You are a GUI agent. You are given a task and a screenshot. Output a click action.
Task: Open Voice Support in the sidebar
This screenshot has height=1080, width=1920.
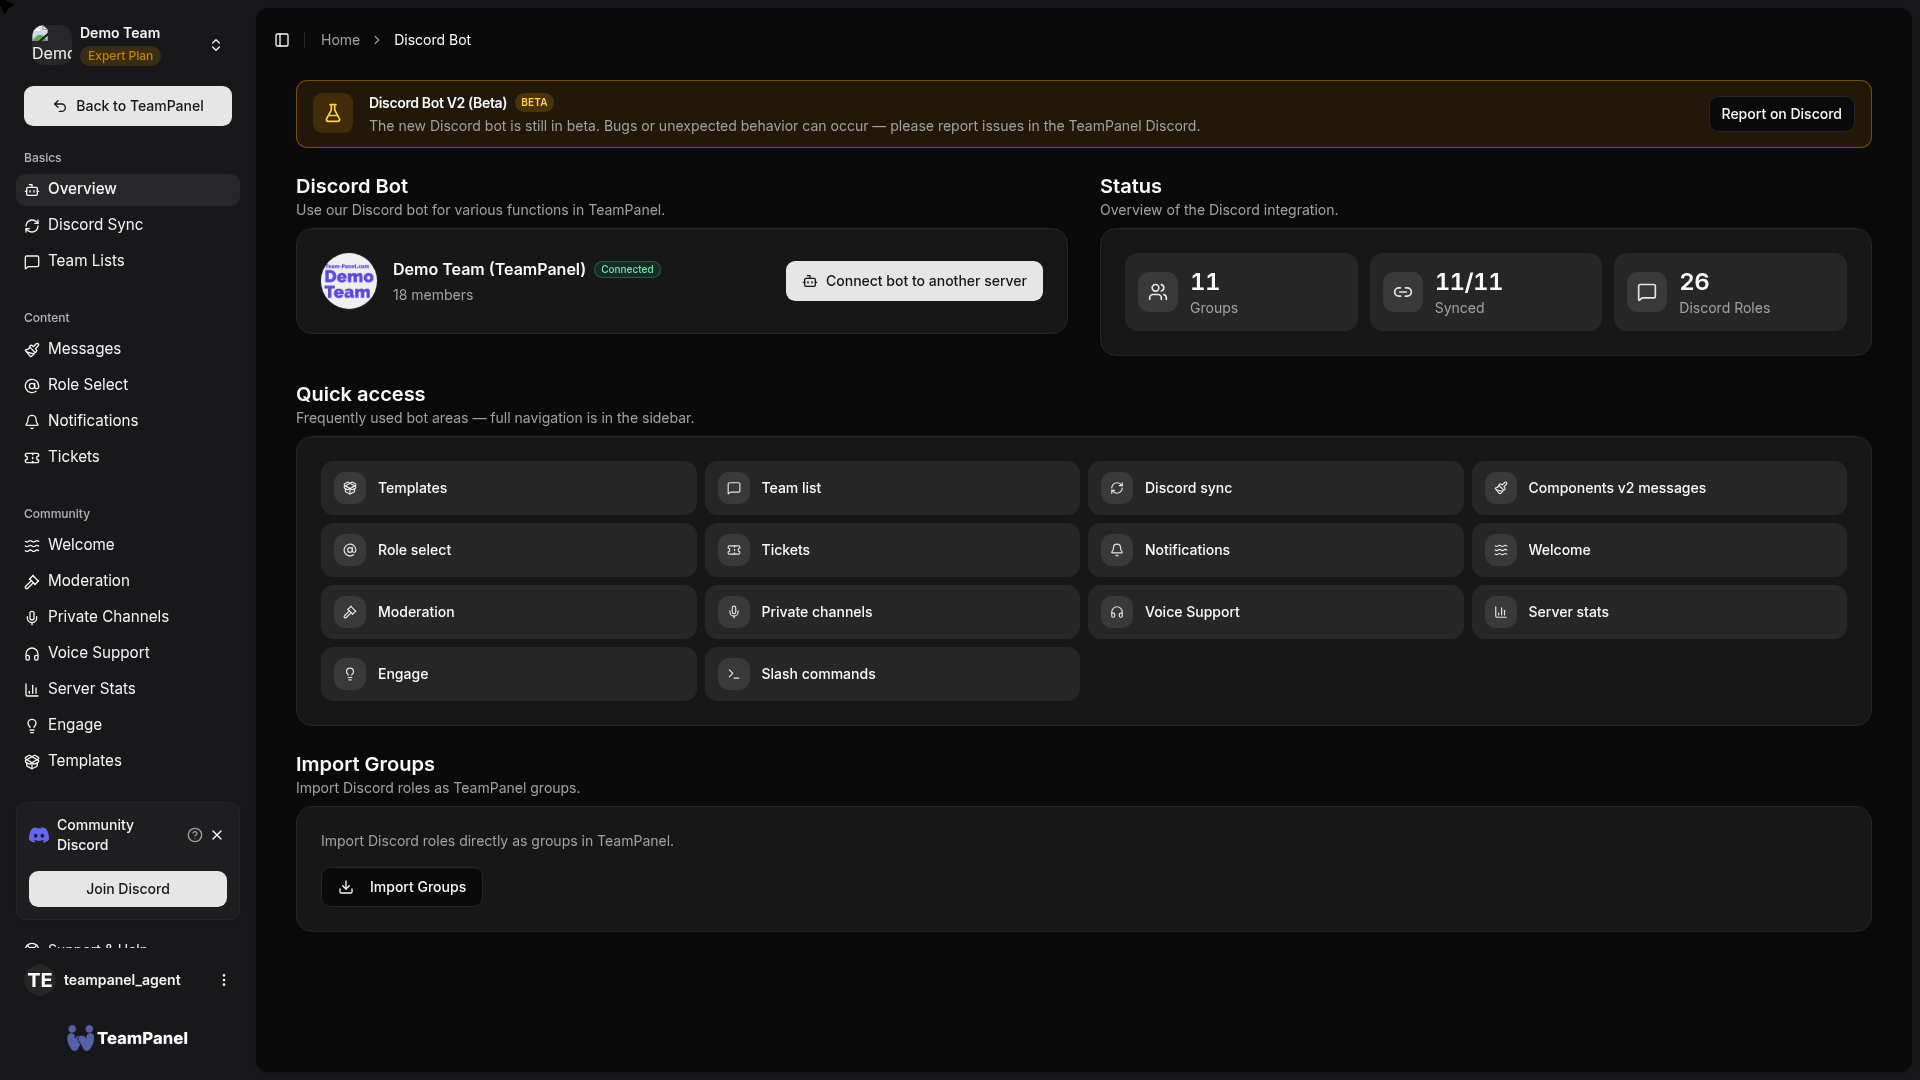click(x=128, y=653)
